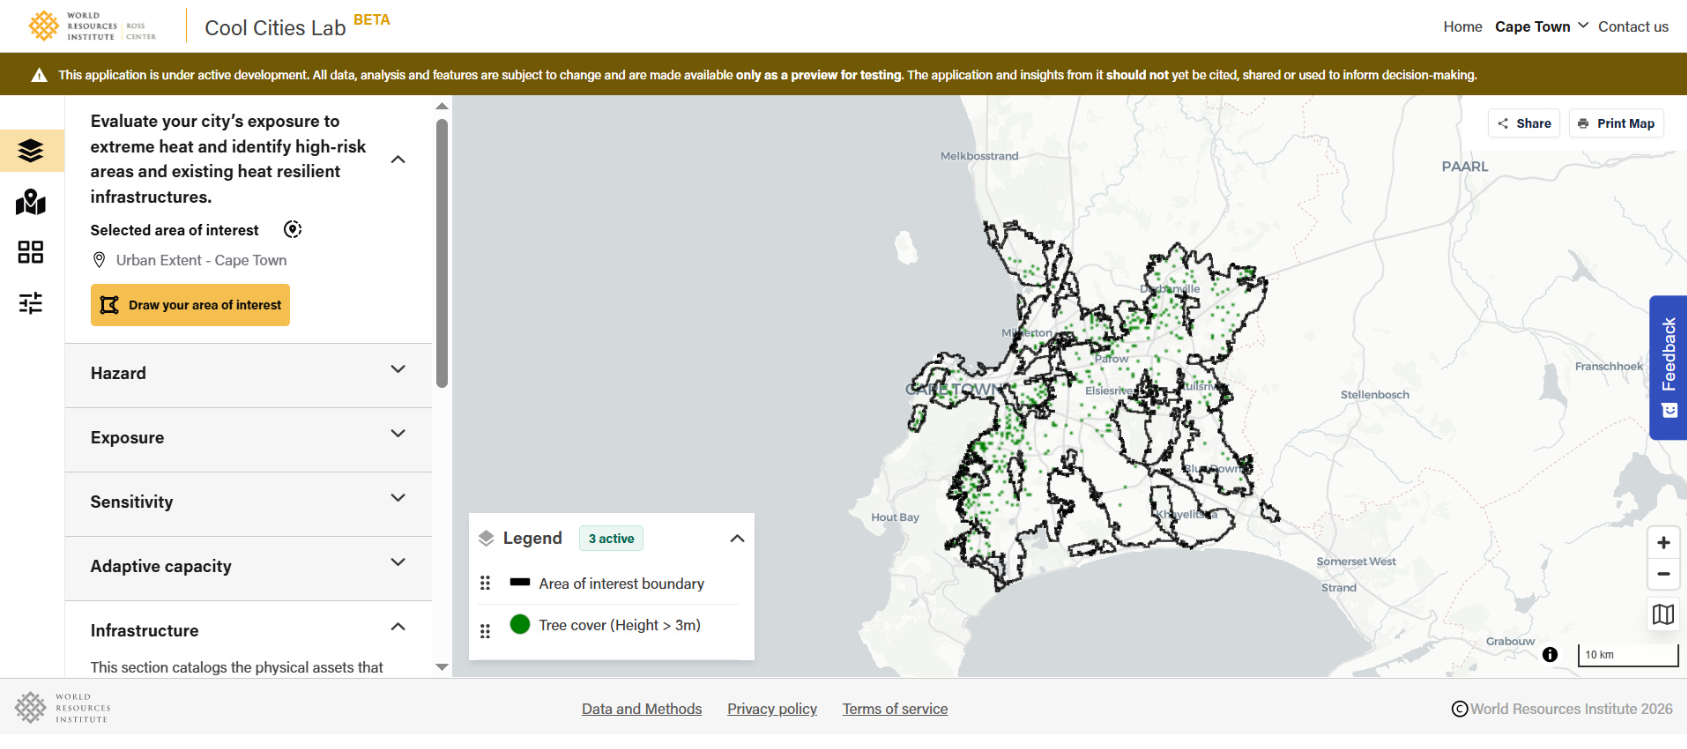Open the Data and Methods link

(x=642, y=709)
